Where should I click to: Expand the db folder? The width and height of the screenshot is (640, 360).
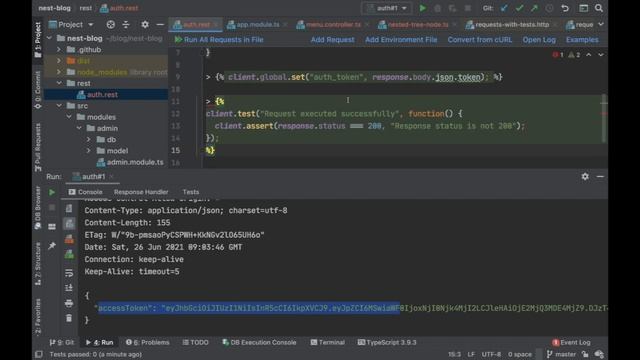(x=89, y=140)
